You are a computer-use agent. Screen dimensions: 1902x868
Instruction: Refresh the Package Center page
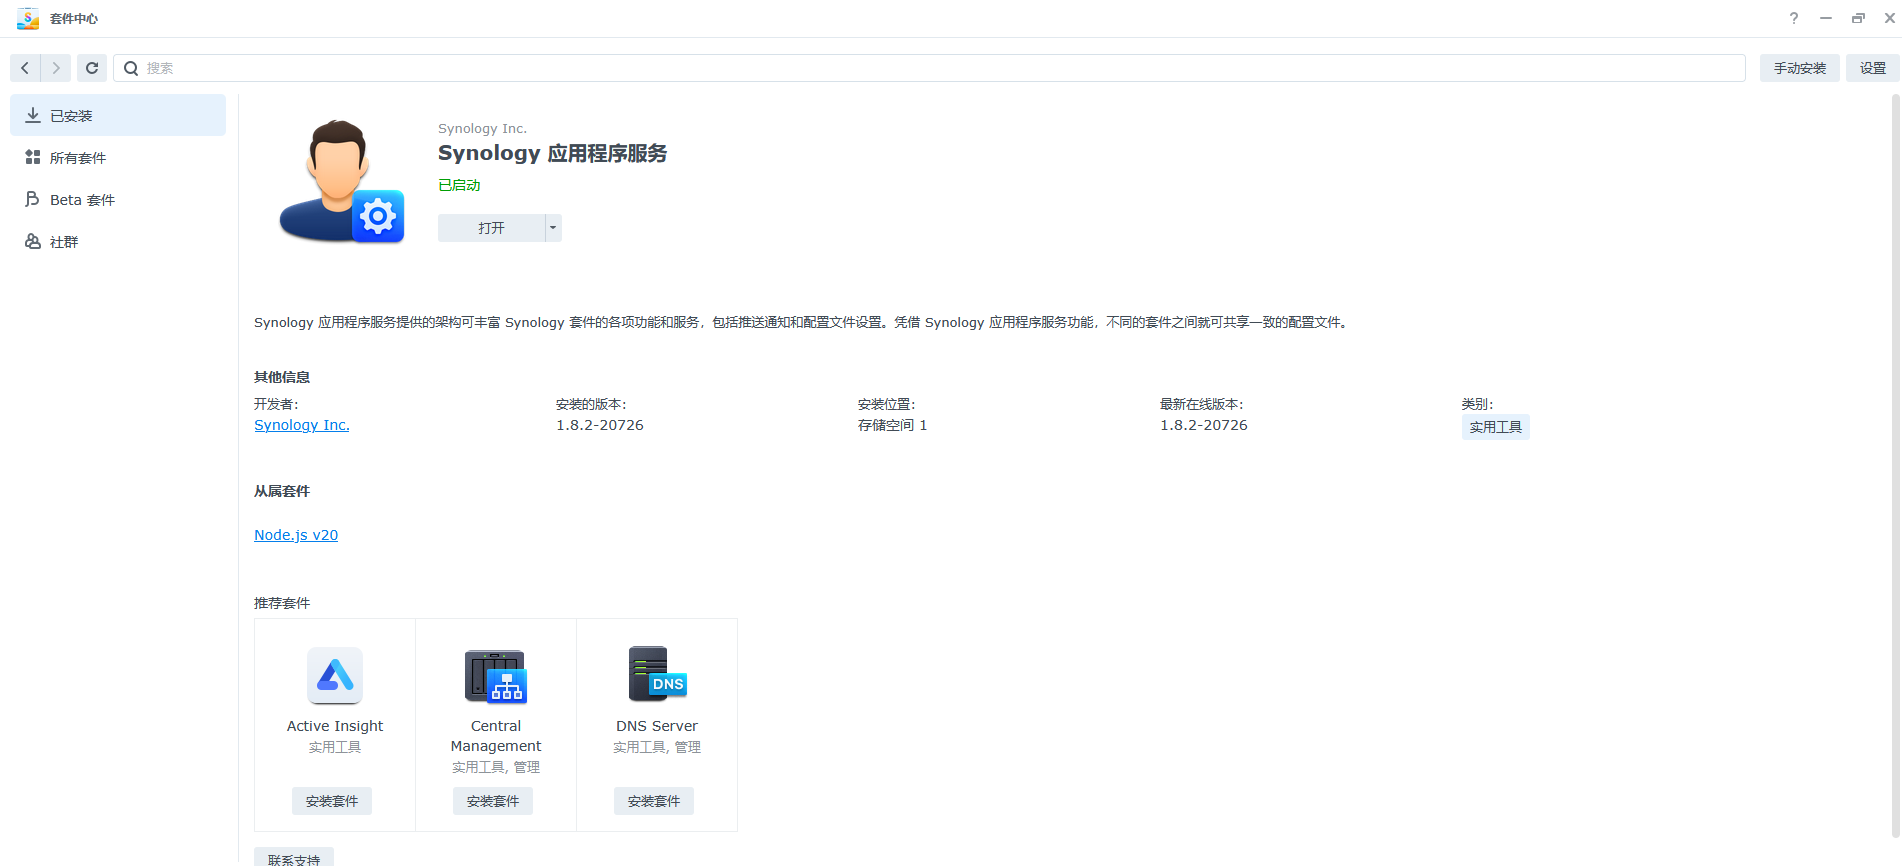click(x=92, y=68)
